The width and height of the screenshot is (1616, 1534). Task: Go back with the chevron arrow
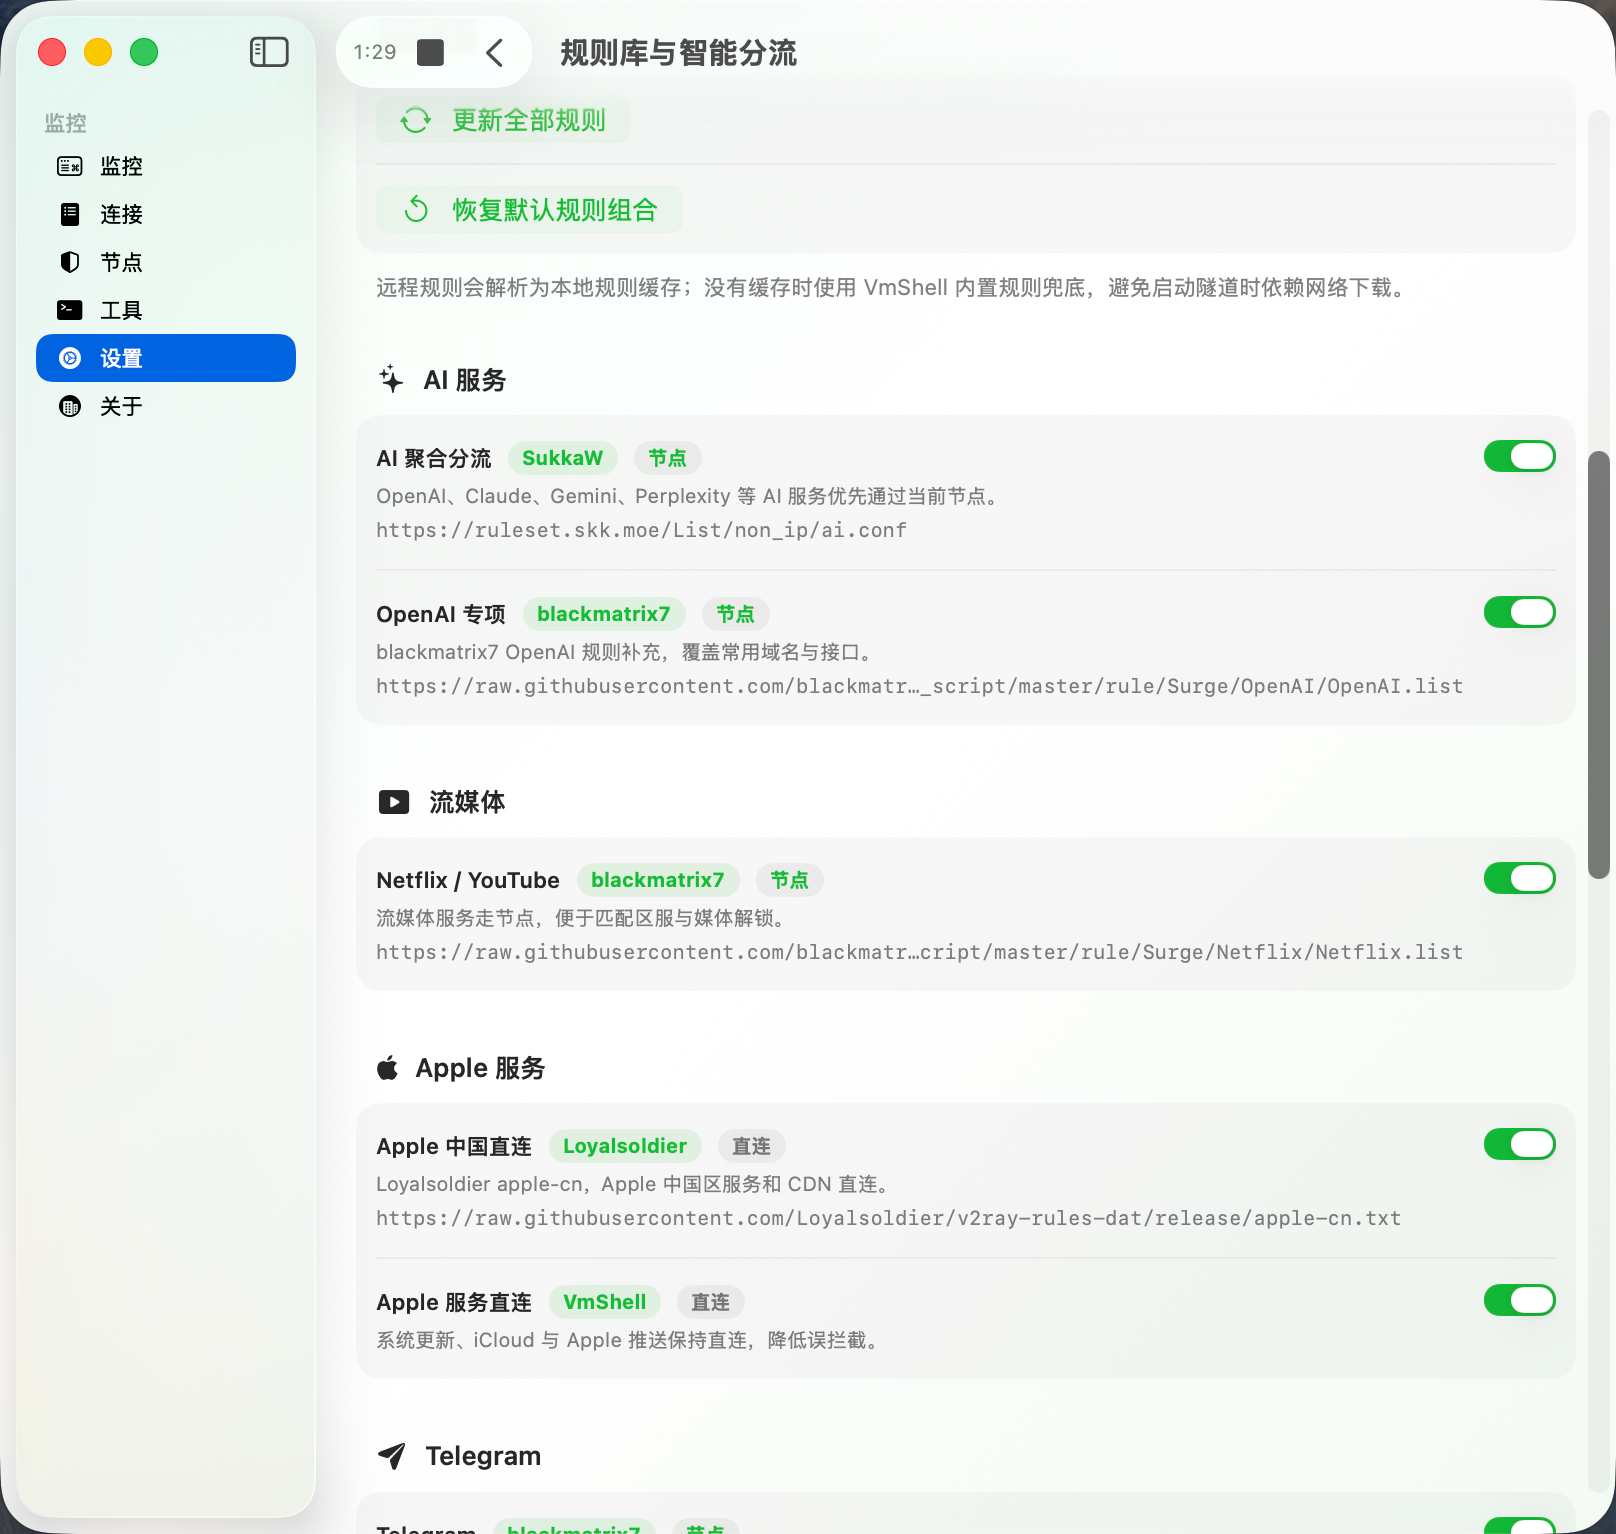tap(494, 52)
